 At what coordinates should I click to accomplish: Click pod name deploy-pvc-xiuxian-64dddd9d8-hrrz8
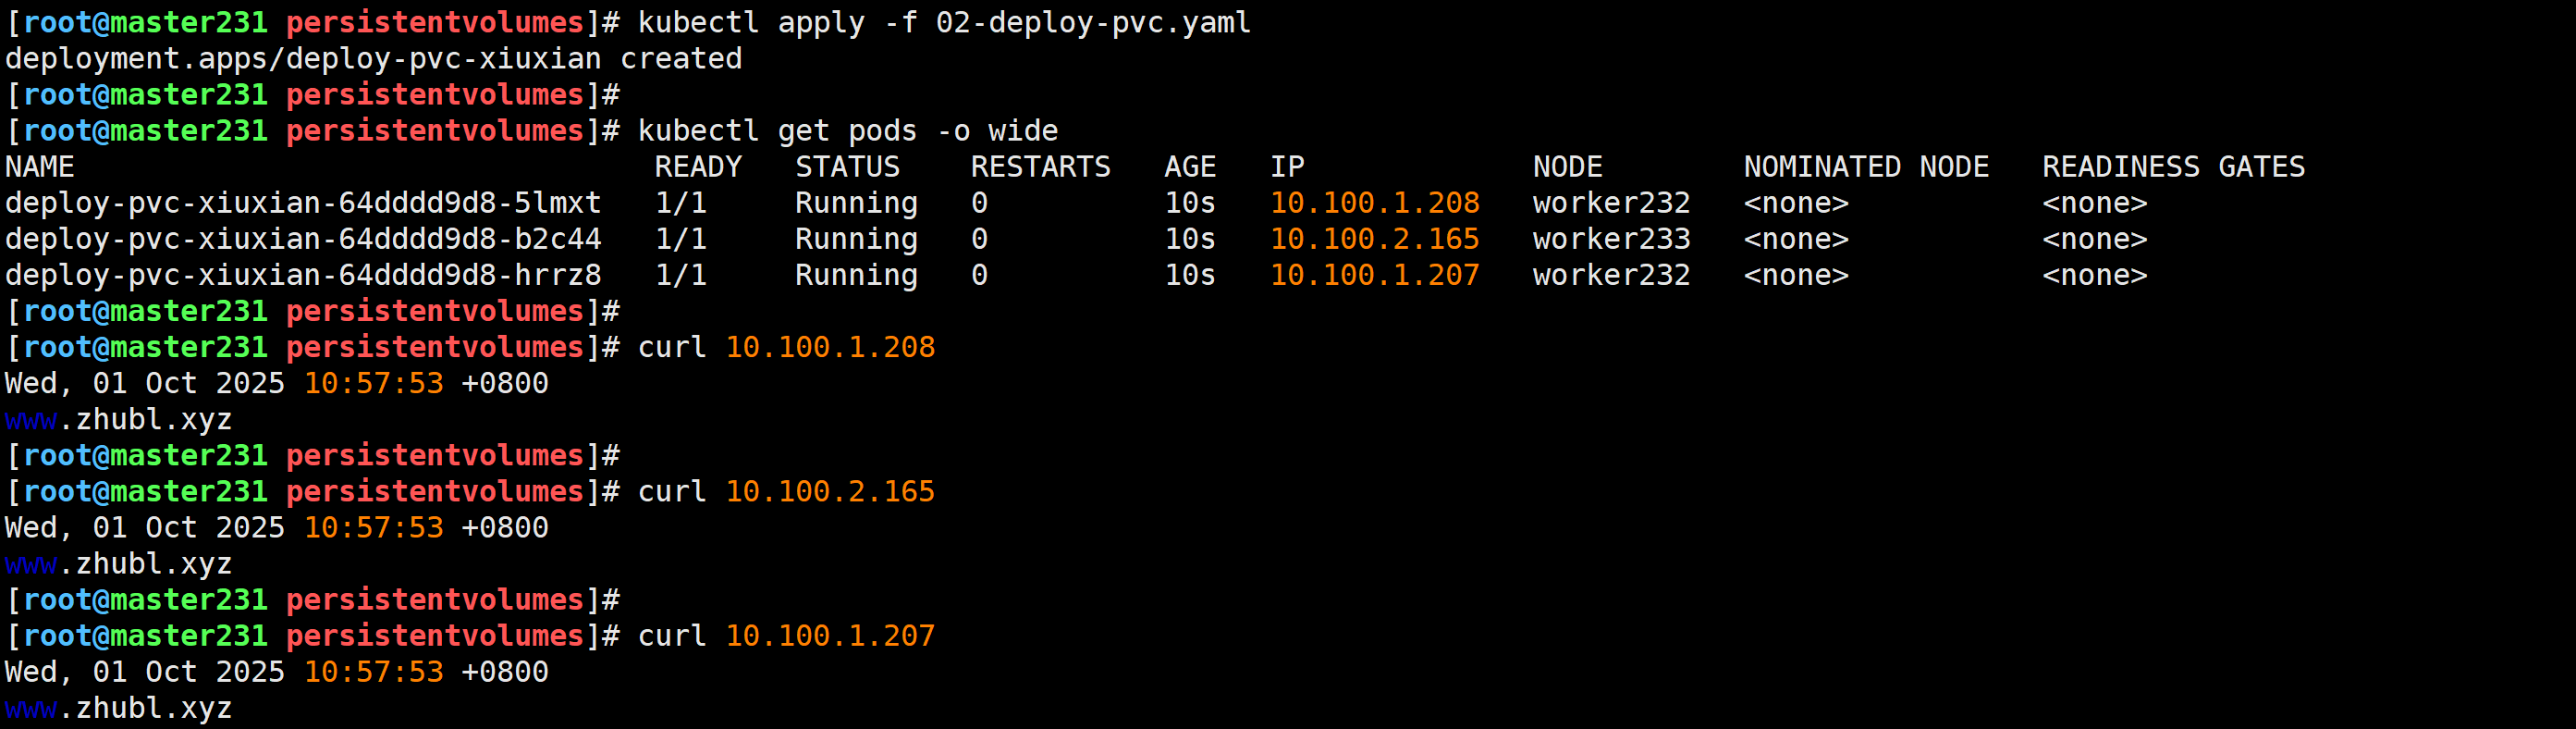point(303,275)
